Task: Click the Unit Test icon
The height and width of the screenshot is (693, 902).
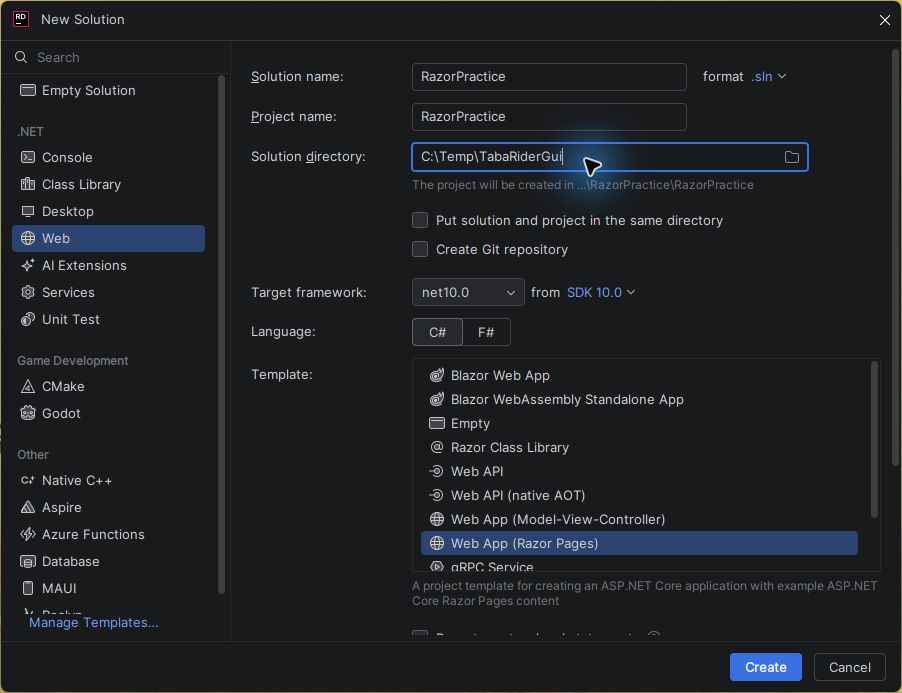Action: tap(28, 319)
